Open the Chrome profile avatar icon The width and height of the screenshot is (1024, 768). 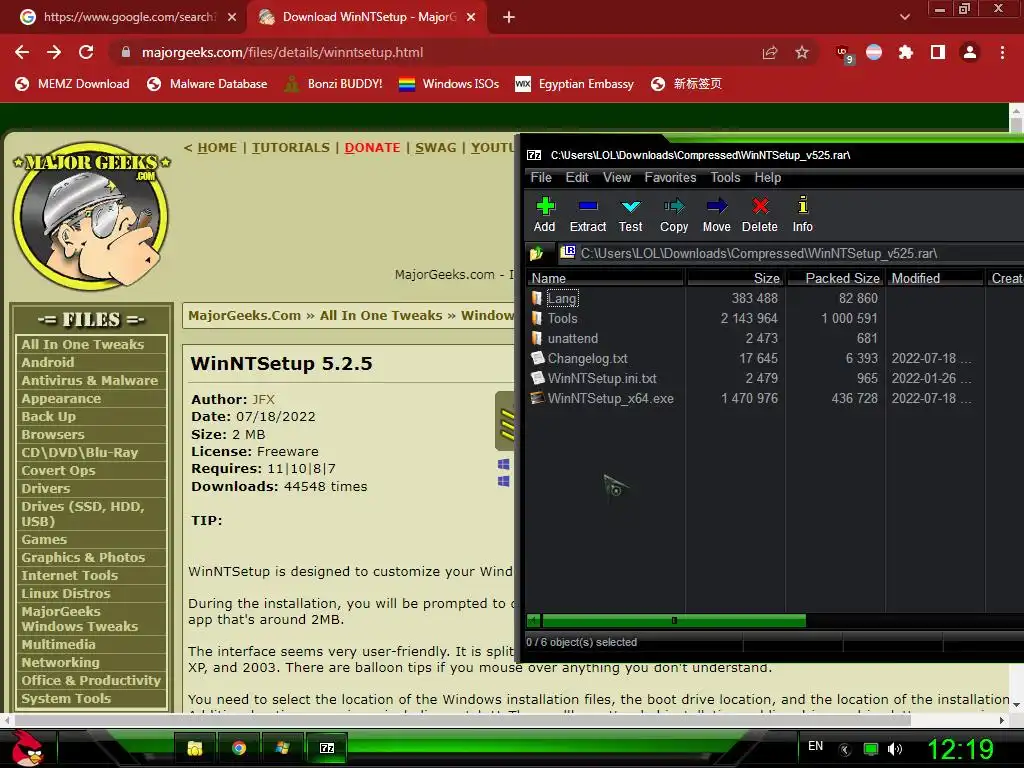970,52
